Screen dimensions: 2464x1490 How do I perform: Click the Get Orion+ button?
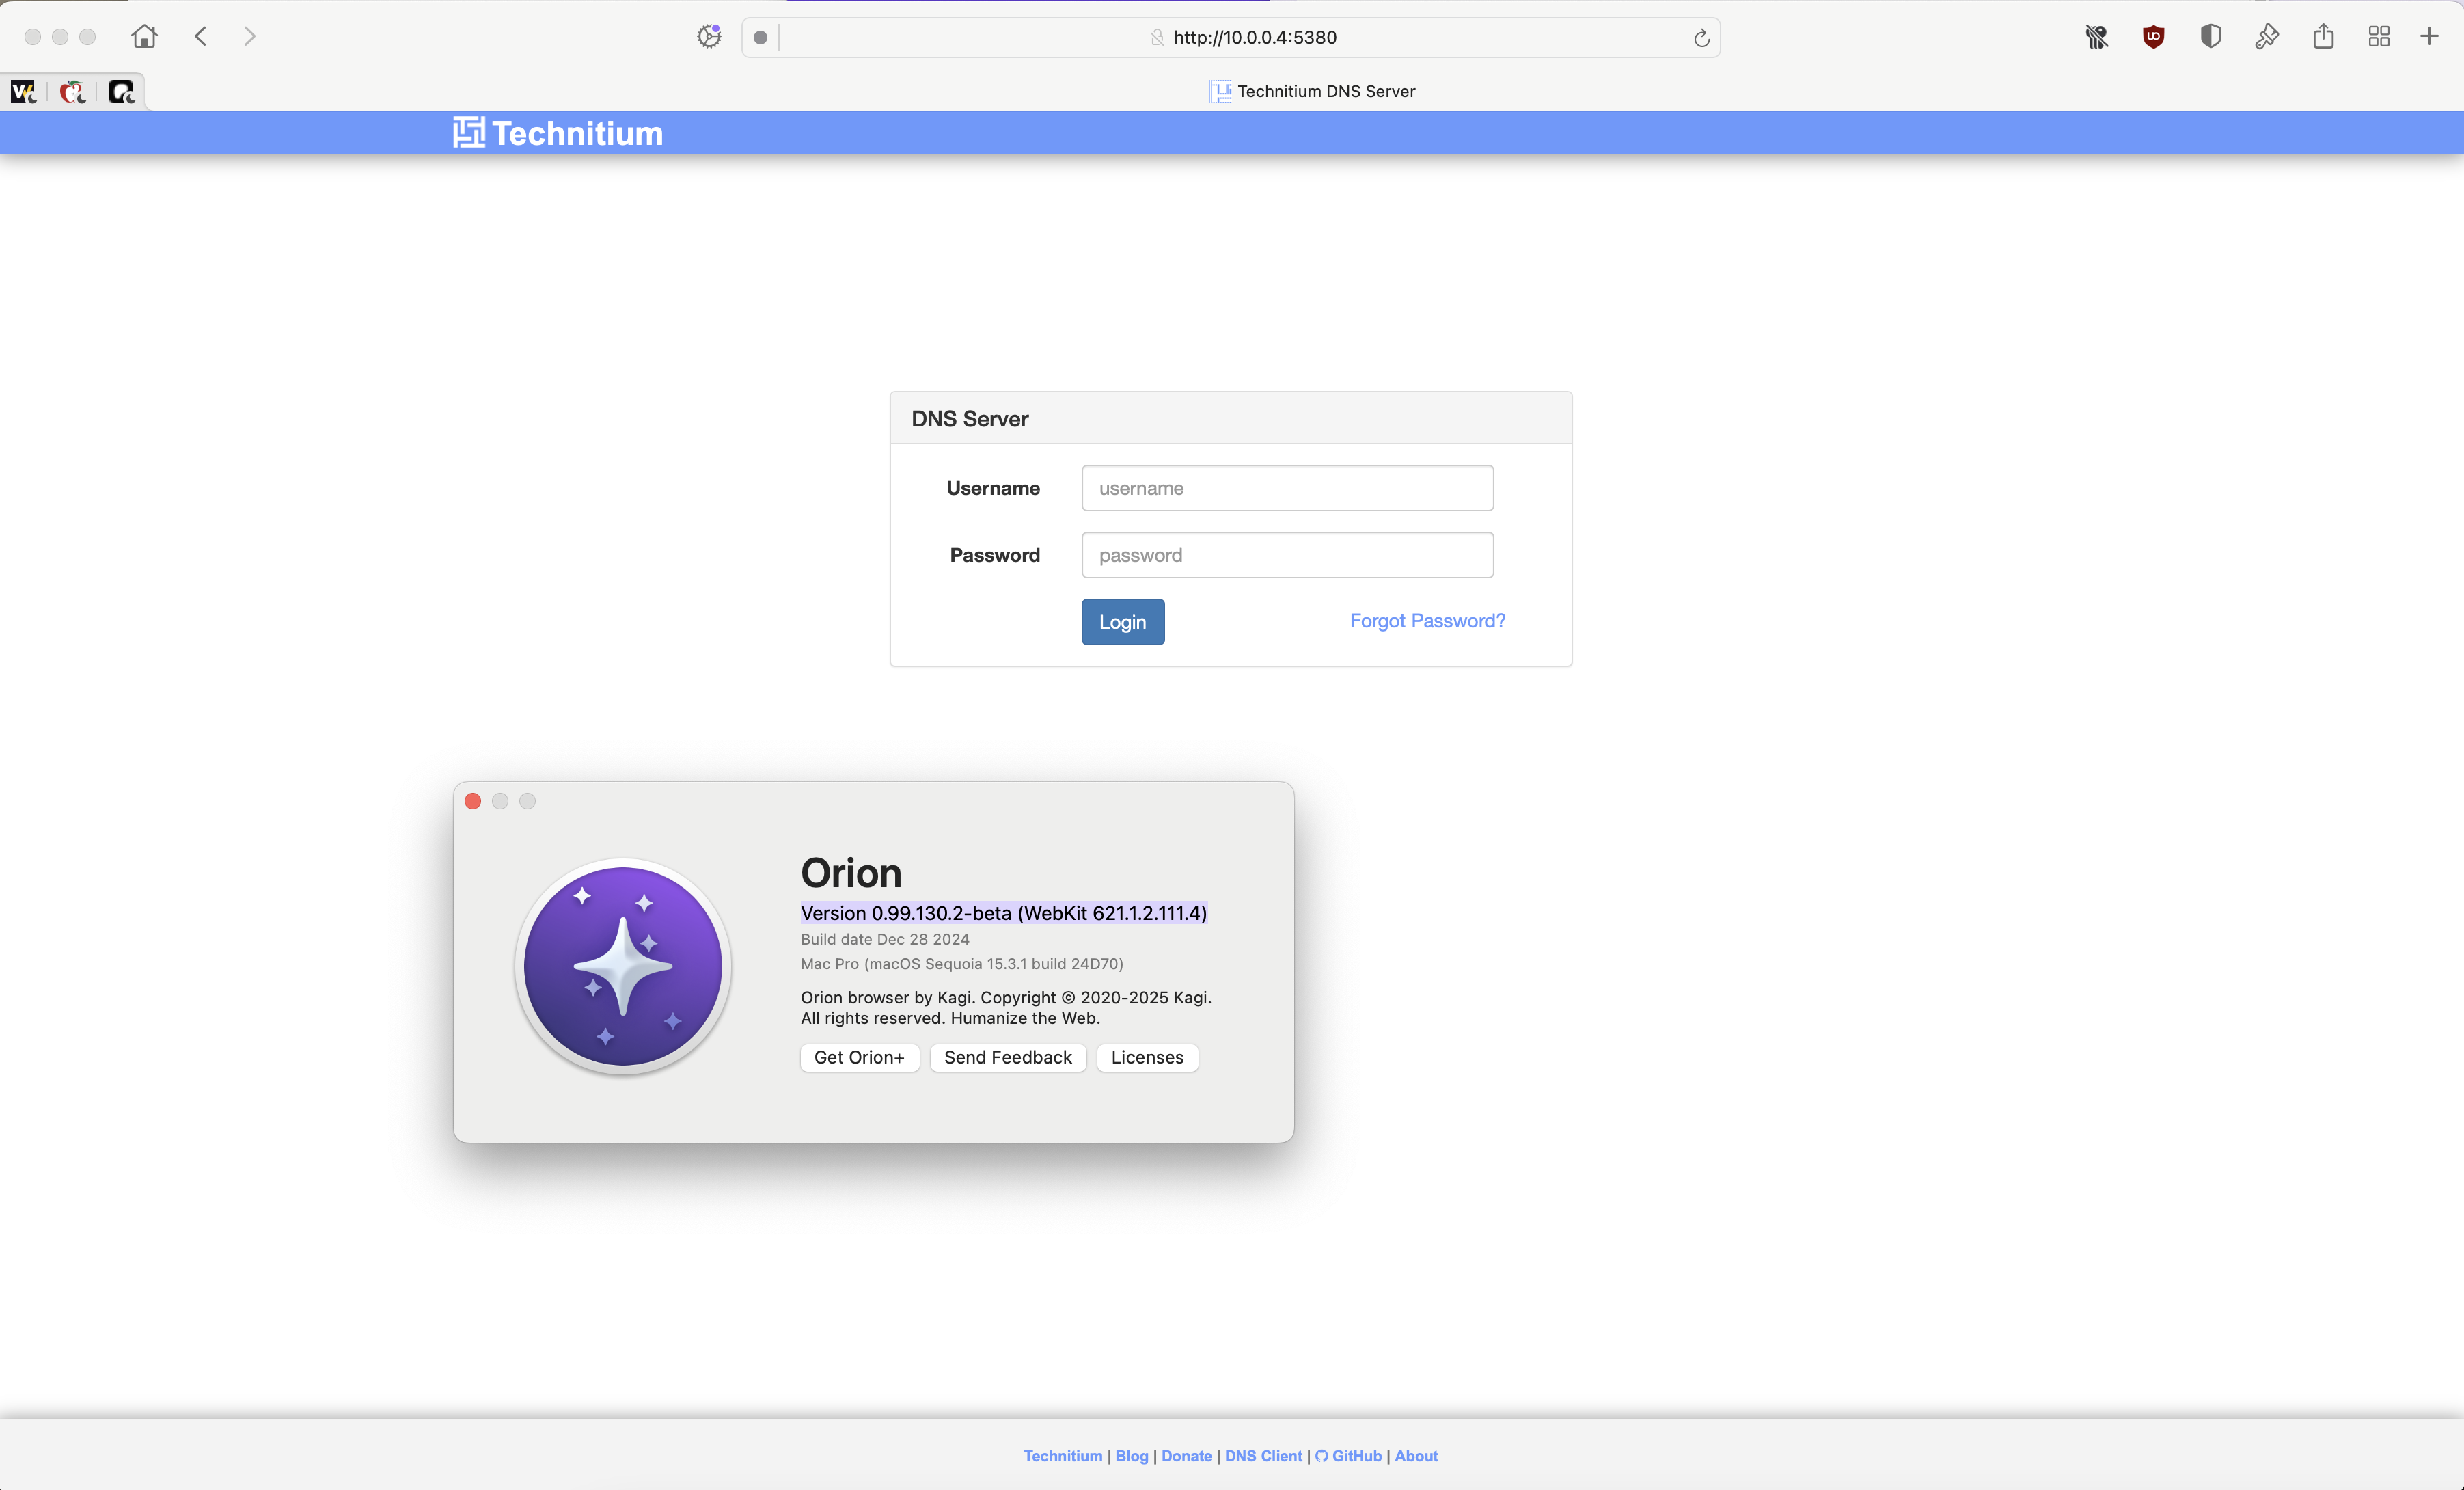[859, 1057]
